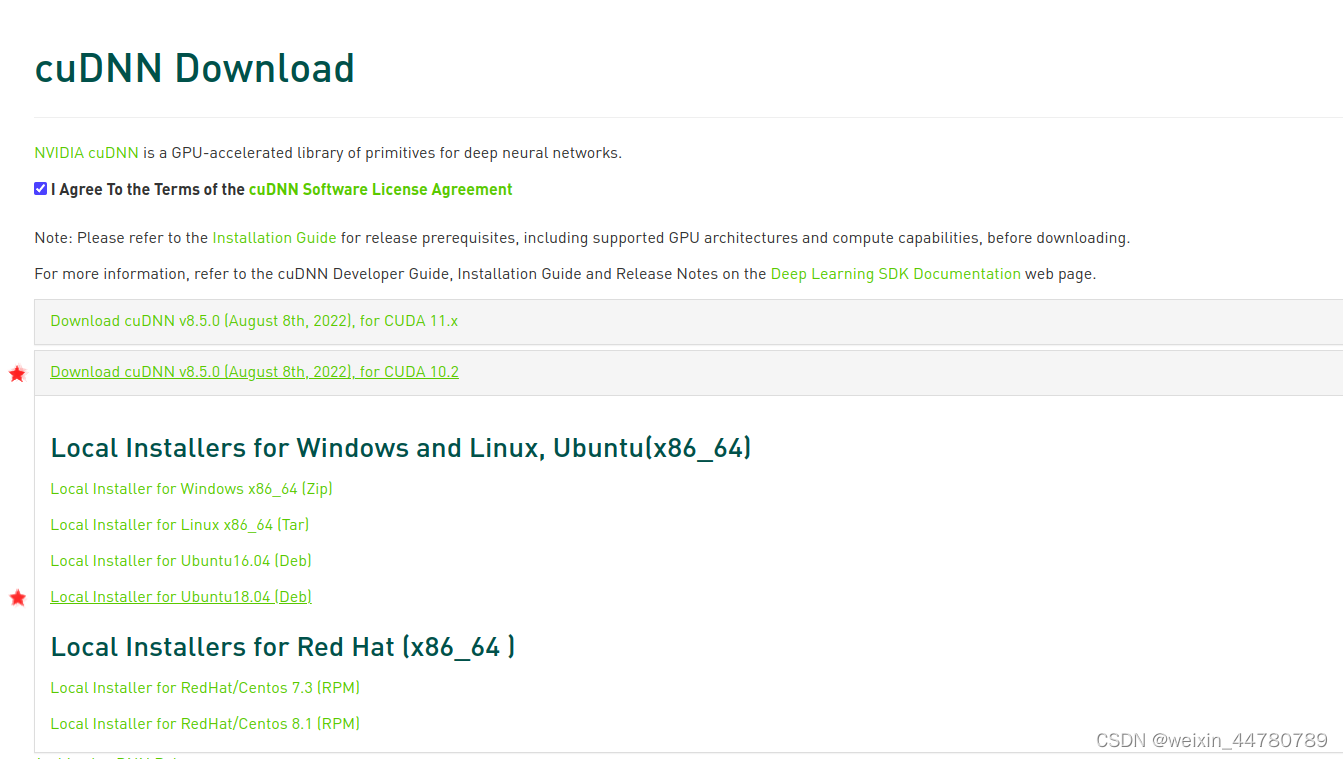This screenshot has width=1343, height=759.
Task: Open the Deep Learning SDK Documentation link
Action: coord(895,273)
